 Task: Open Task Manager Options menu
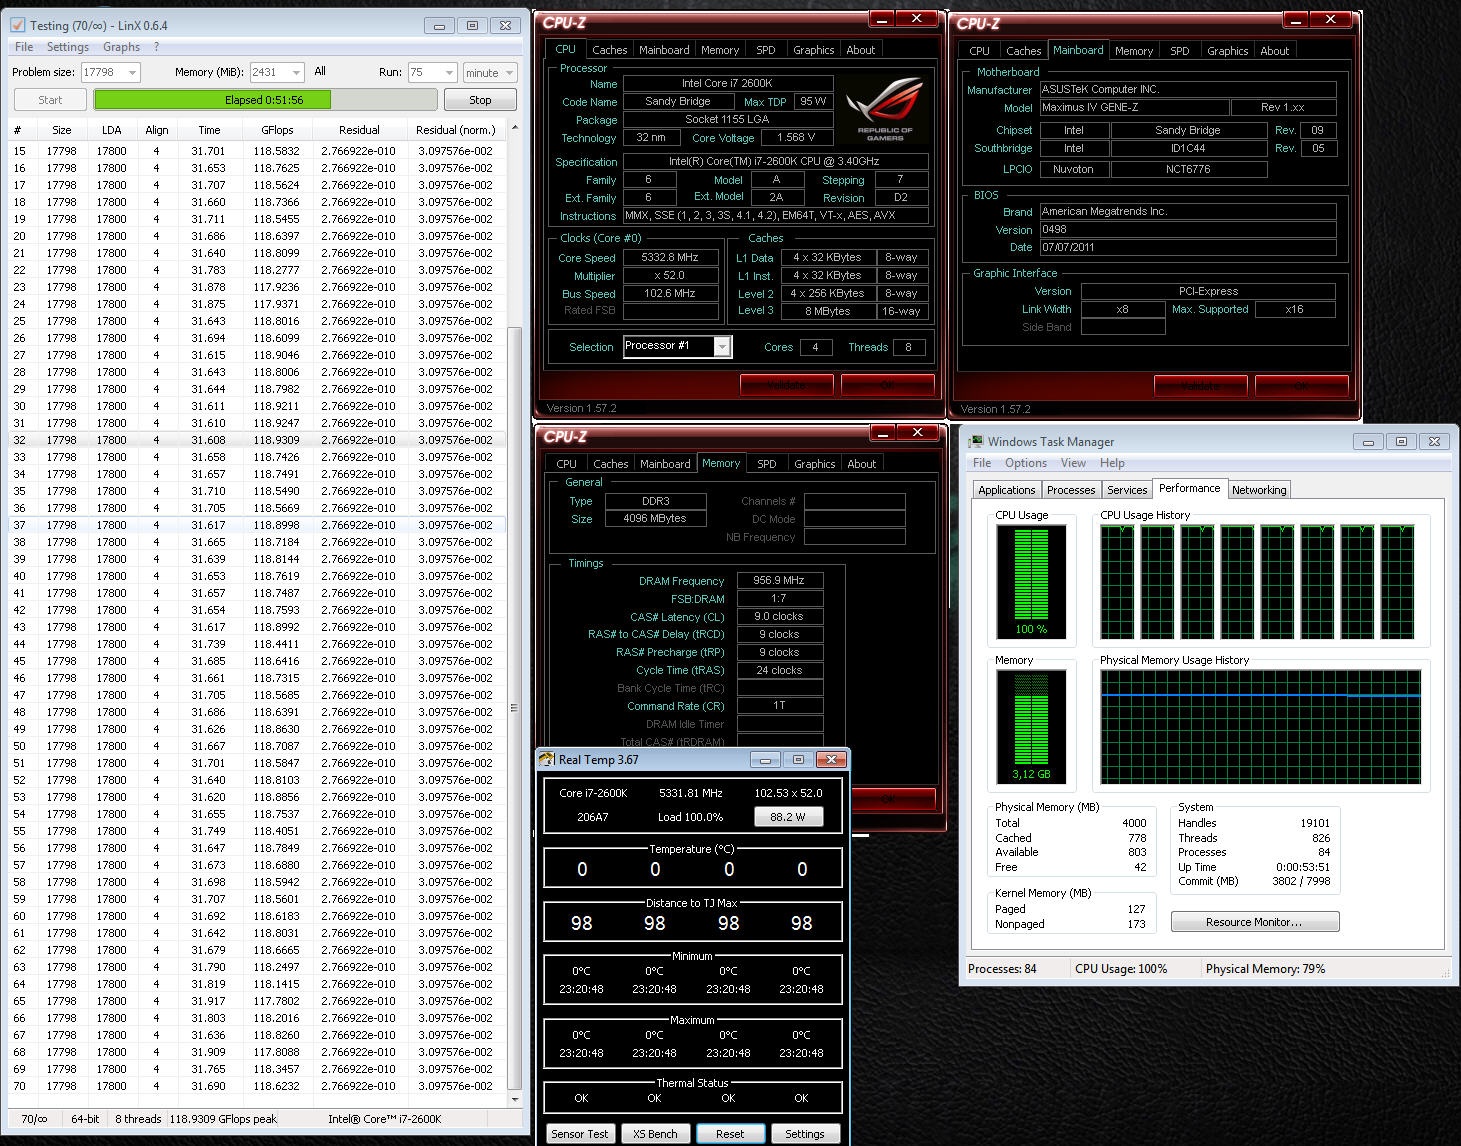[1026, 463]
